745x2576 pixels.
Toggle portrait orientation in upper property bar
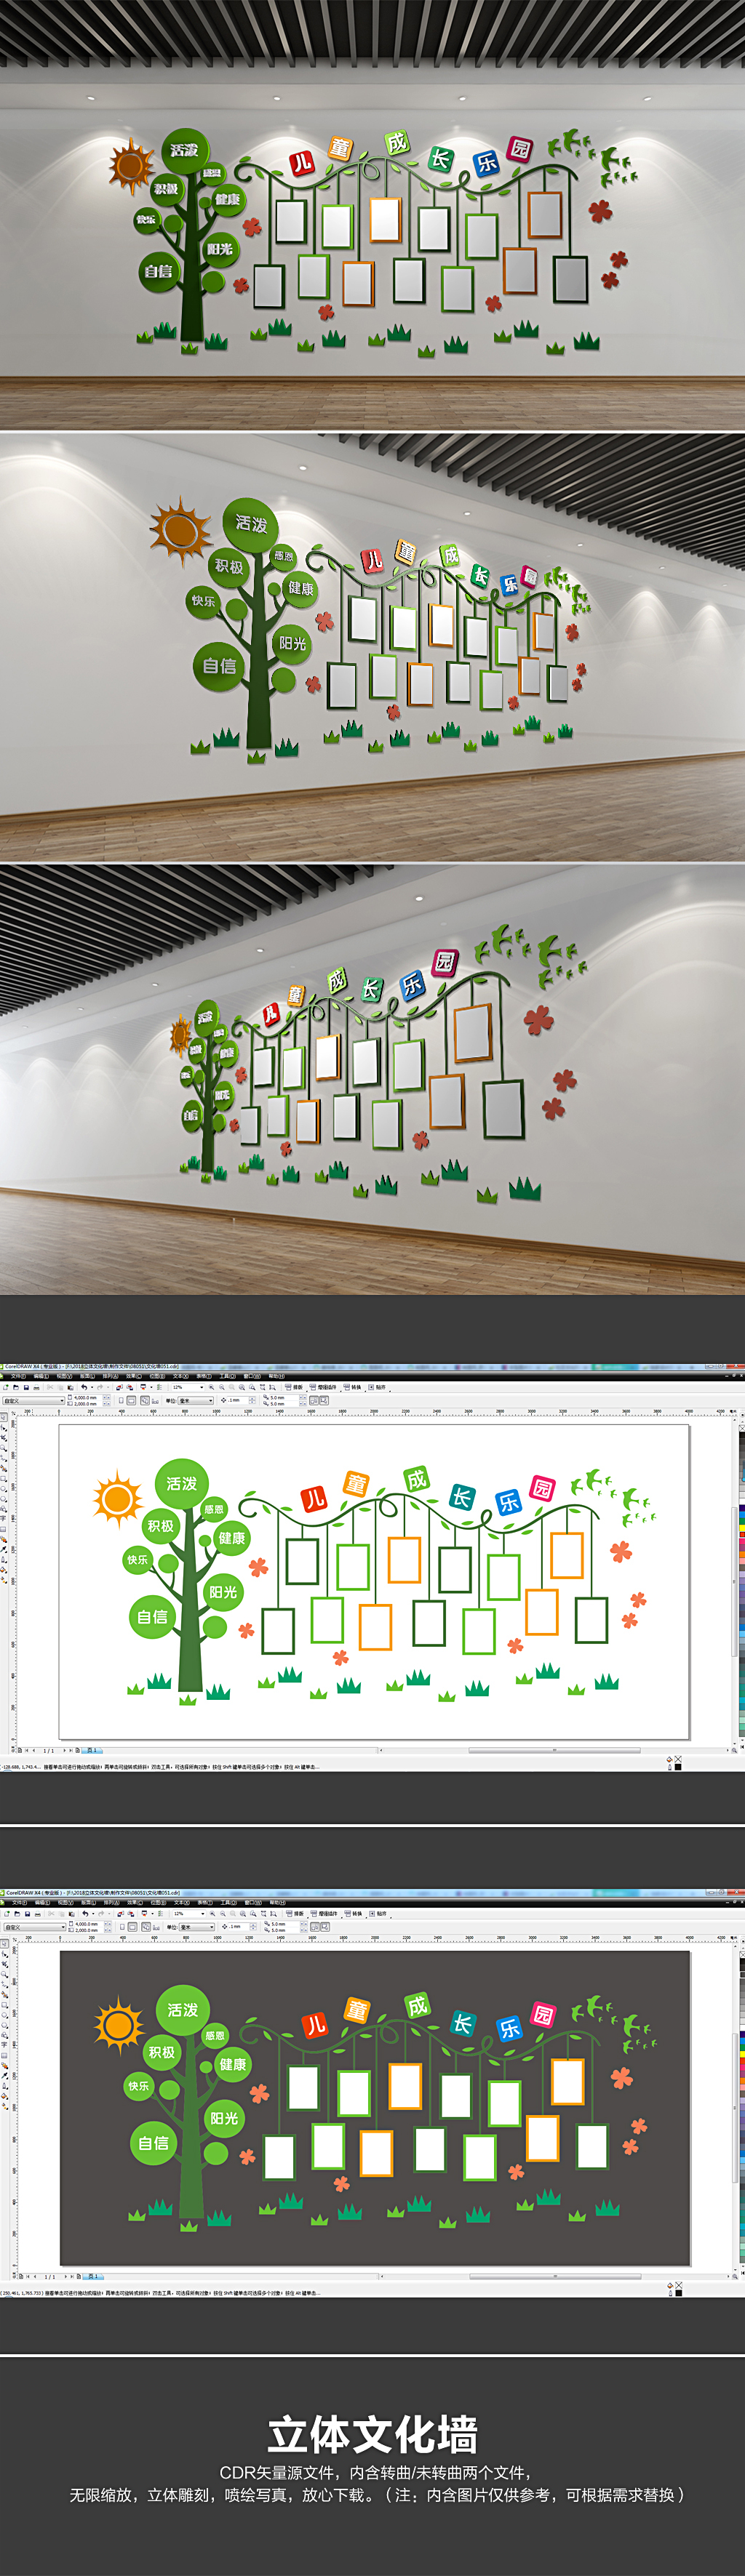coord(121,1400)
